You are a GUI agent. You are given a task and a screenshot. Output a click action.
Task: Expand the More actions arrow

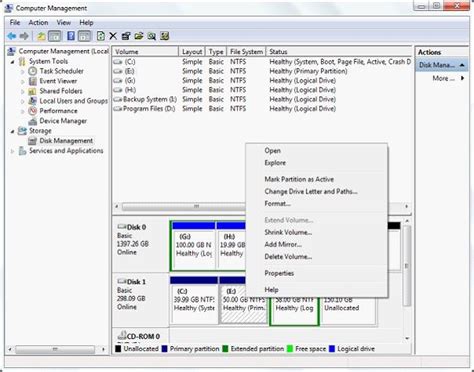462,78
